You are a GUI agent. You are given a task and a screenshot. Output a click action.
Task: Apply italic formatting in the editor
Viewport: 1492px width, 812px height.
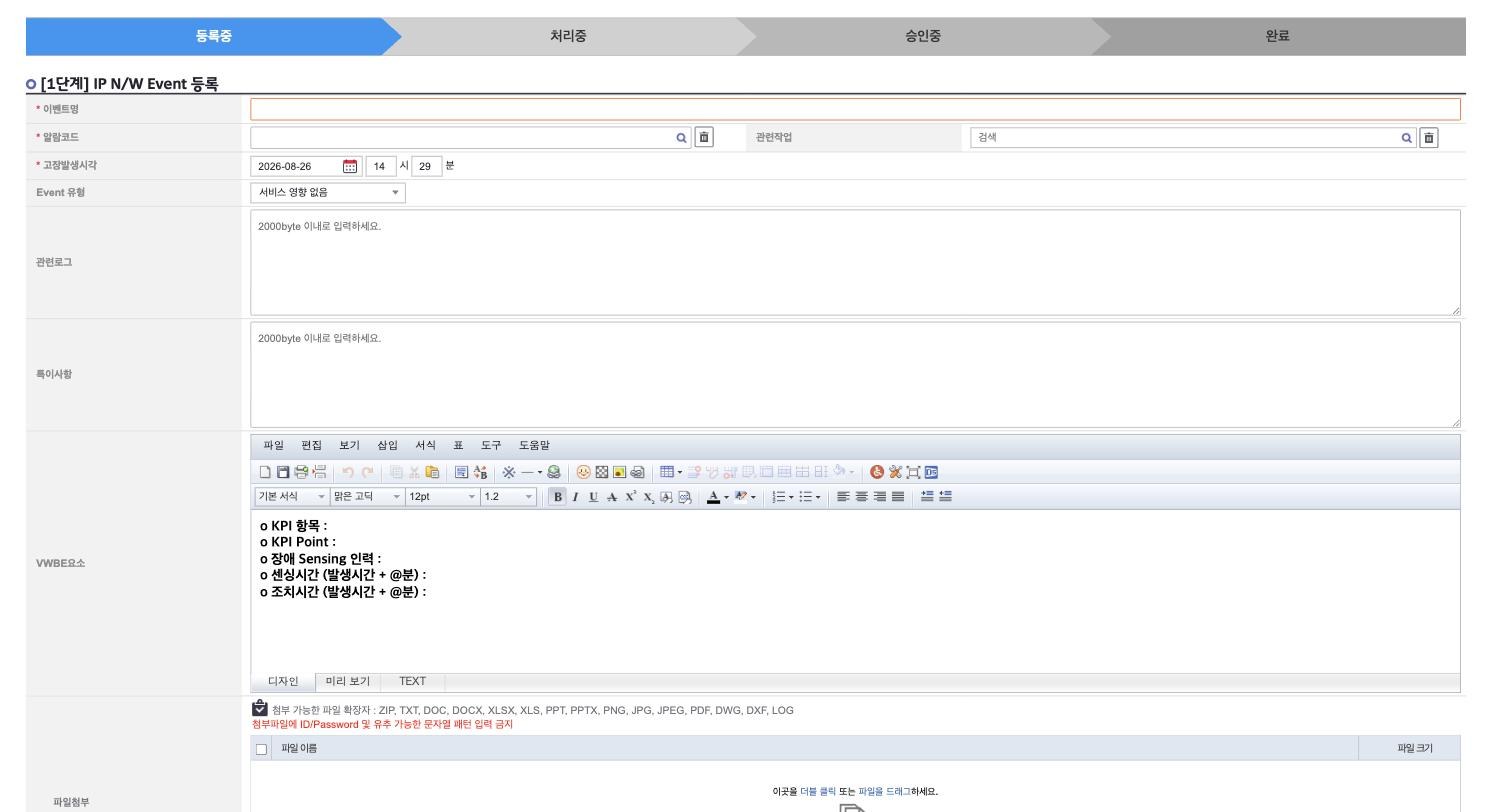point(576,497)
